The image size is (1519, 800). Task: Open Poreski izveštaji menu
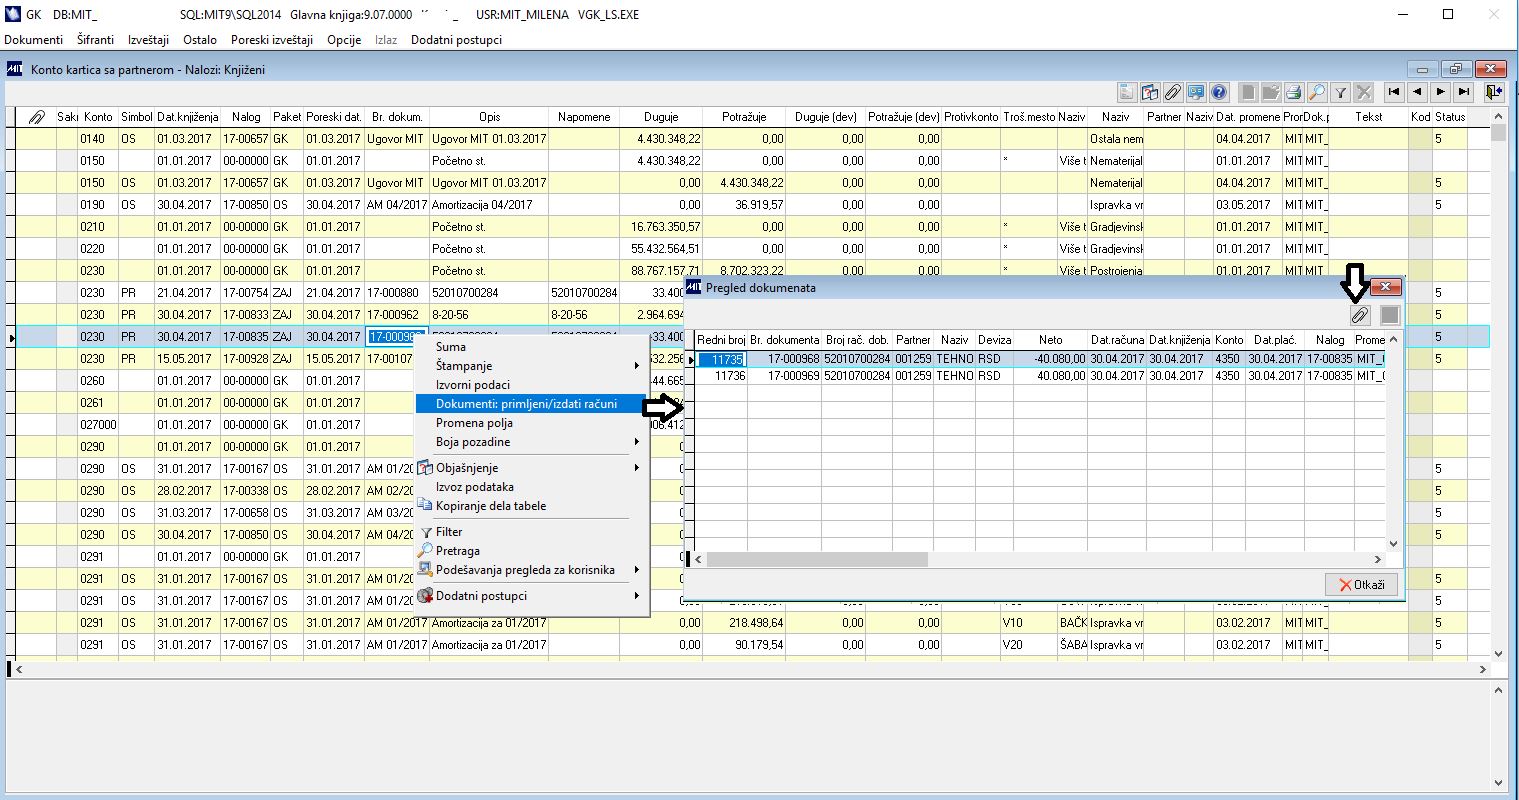click(x=272, y=40)
